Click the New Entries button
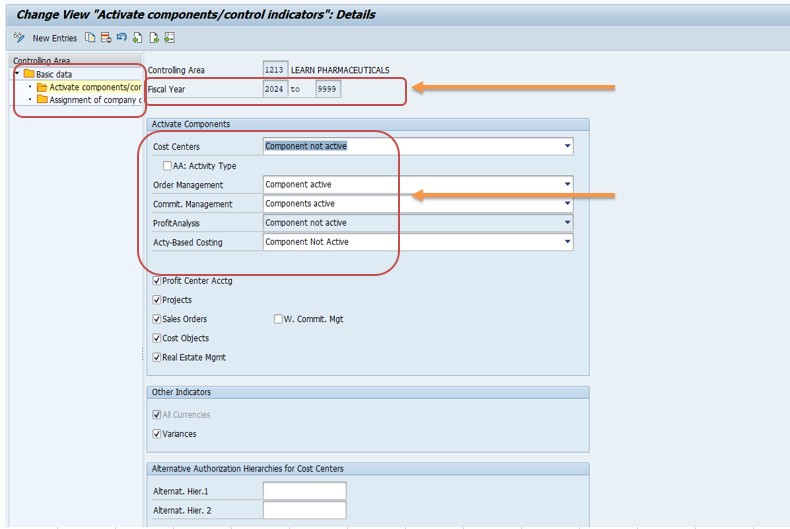 click(x=54, y=38)
